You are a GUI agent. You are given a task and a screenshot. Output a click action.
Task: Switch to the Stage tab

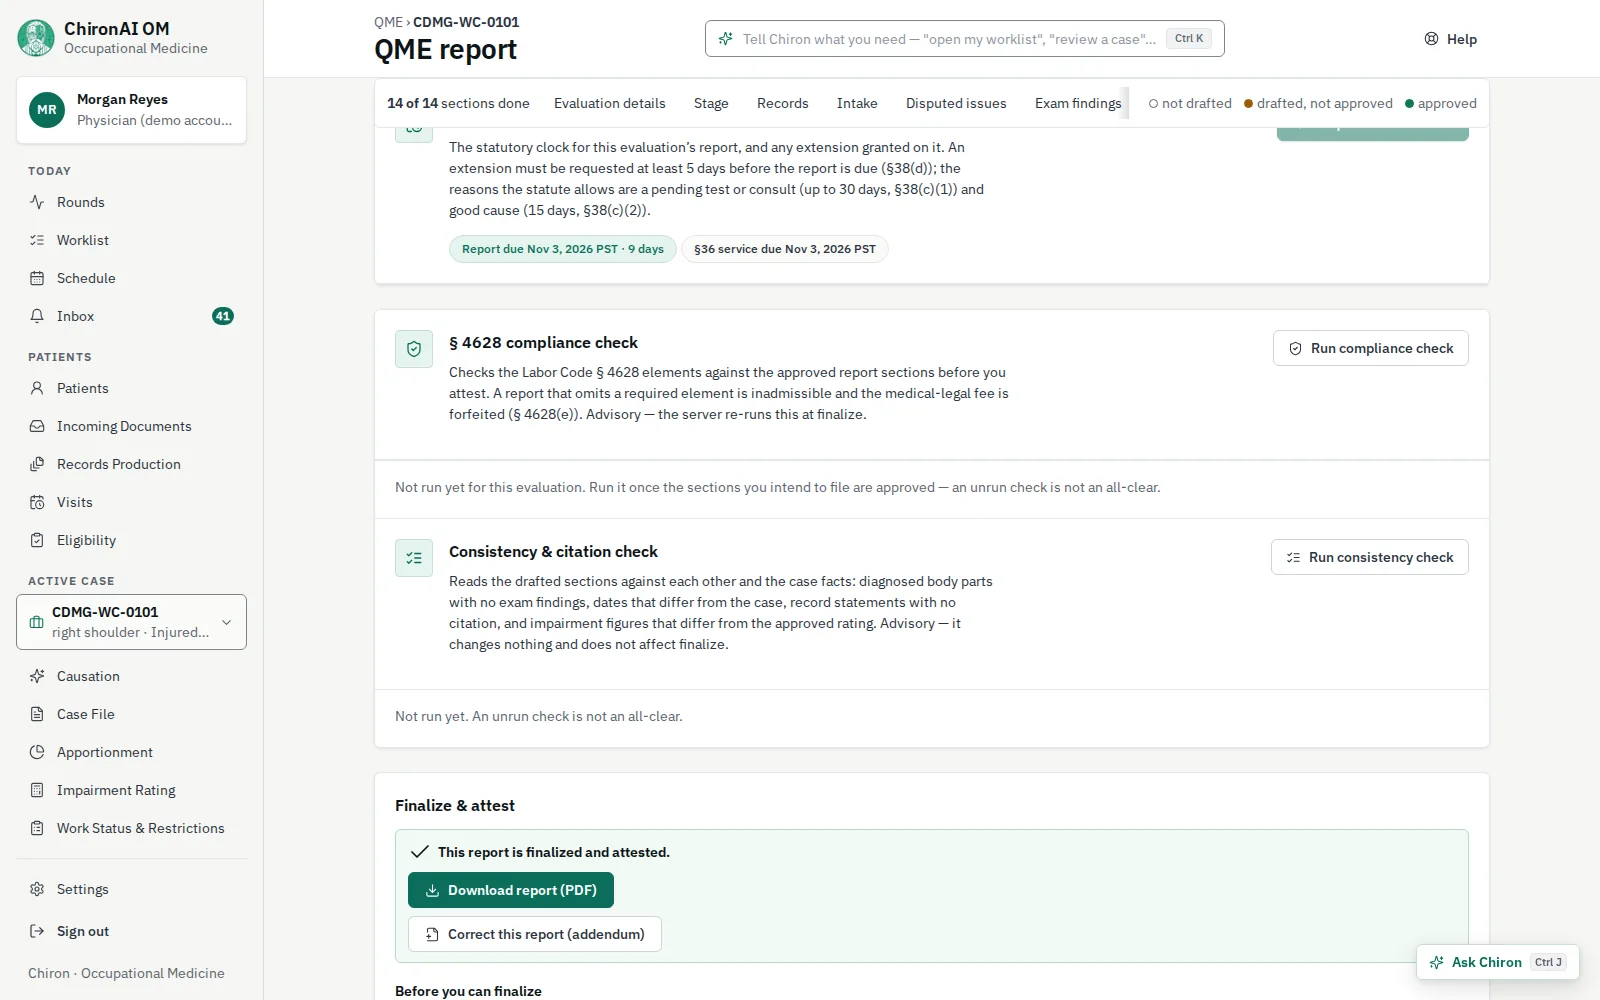click(711, 103)
